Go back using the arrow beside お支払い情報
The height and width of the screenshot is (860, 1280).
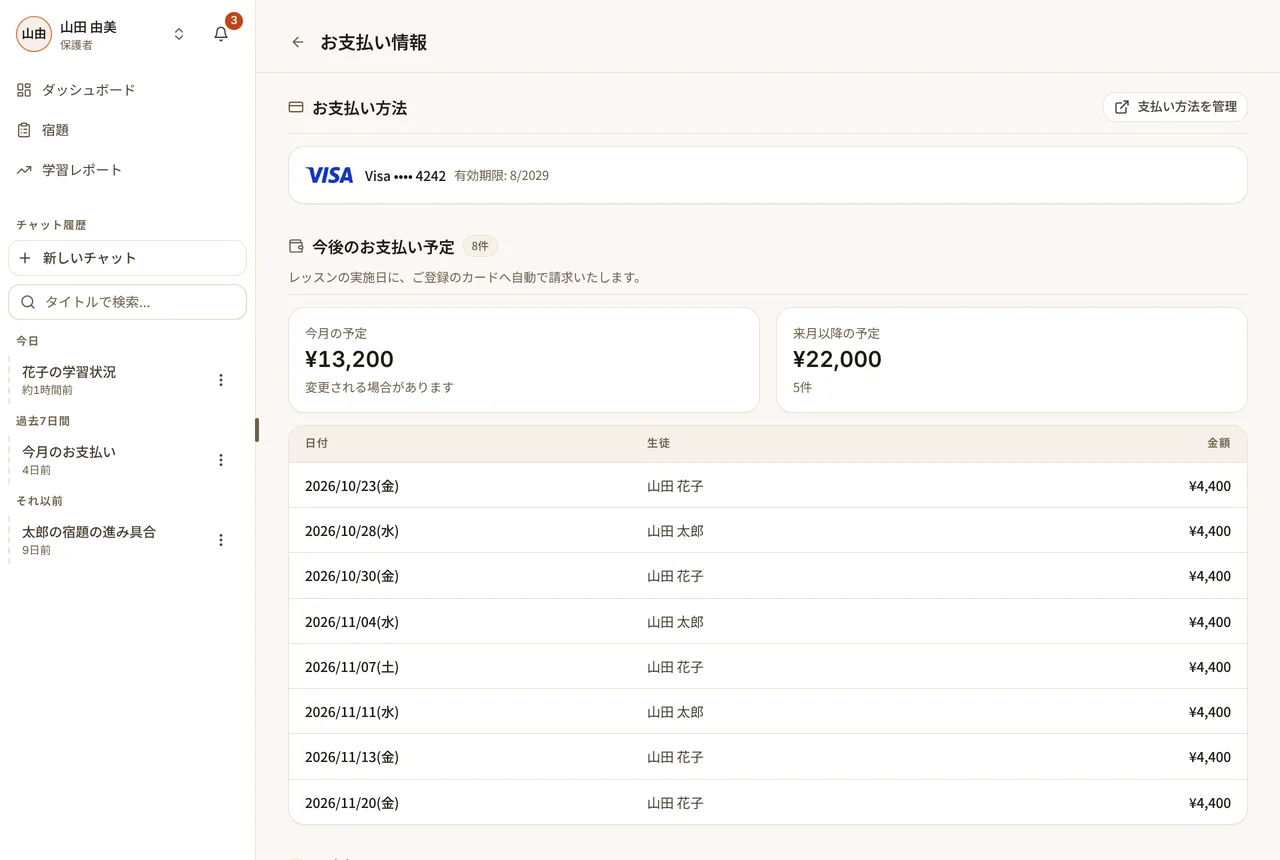coord(297,42)
